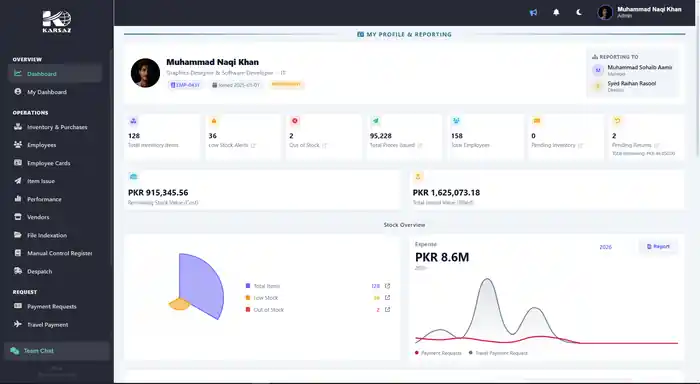Open Muhammad Naqi Khan user menu

640,12
